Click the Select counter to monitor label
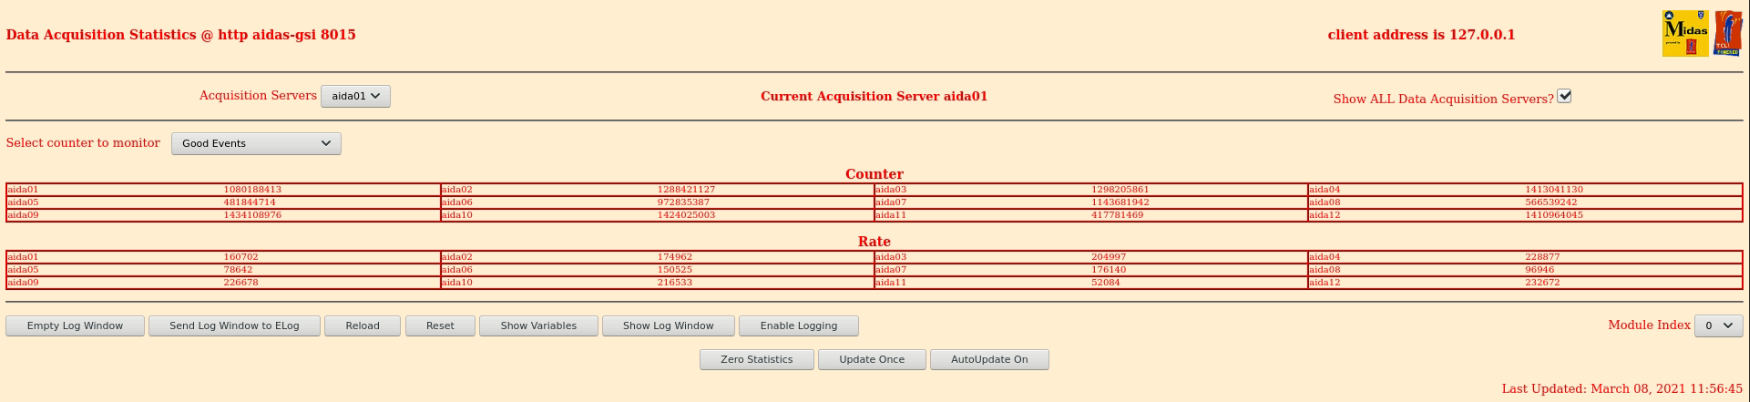 pyautogui.click(x=83, y=143)
